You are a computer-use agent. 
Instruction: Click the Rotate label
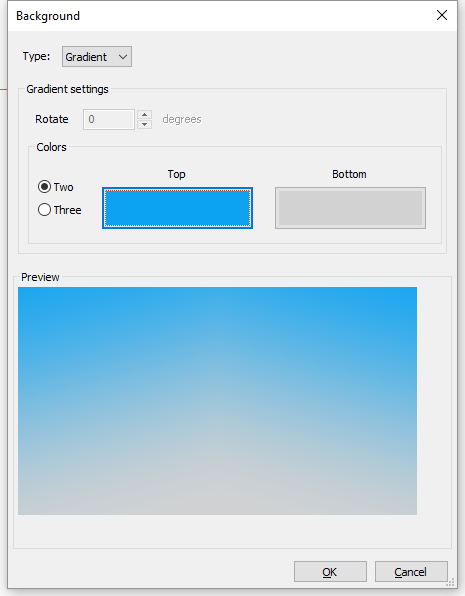[x=52, y=119]
